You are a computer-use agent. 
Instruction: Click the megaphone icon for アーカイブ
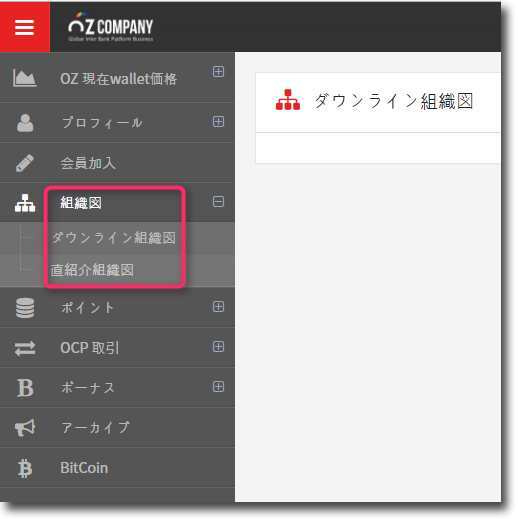tap(25, 428)
